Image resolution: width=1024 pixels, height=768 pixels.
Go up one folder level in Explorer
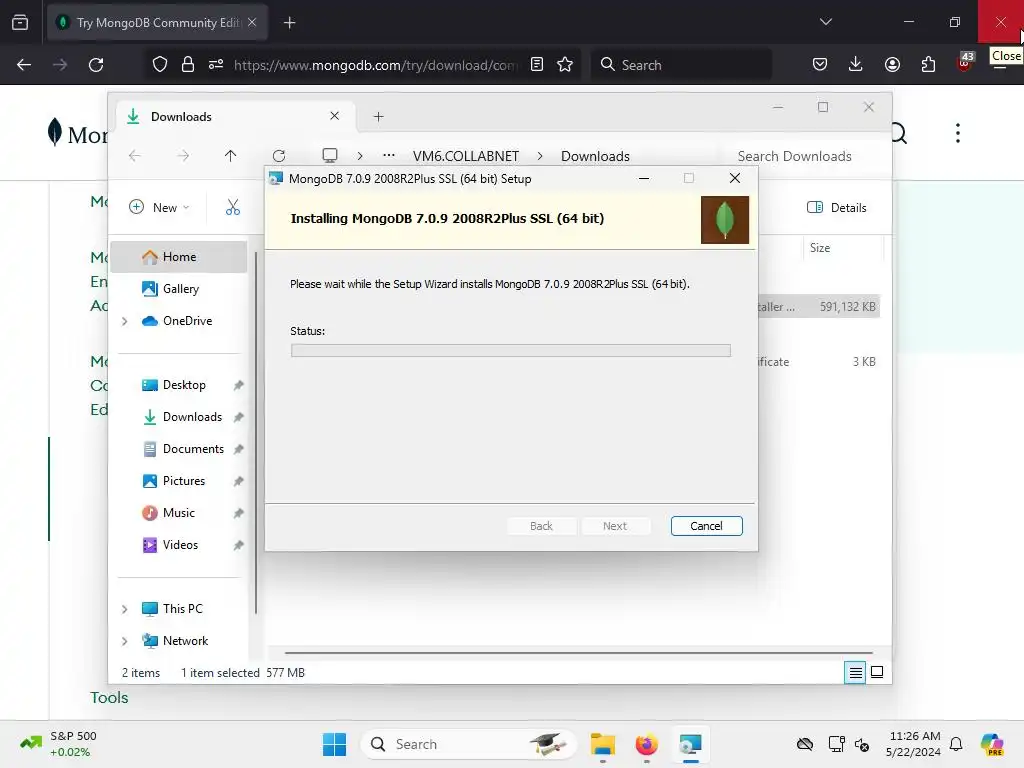(230, 155)
